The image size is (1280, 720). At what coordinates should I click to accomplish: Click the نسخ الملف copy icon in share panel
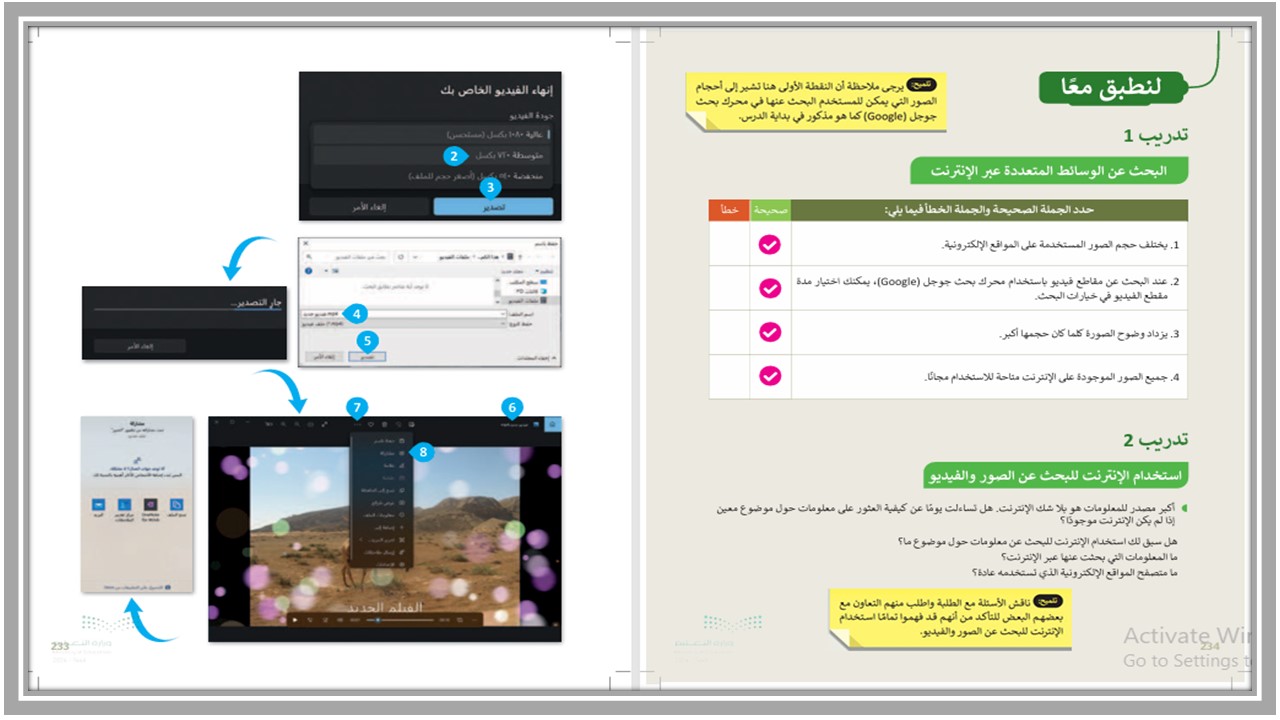click(177, 504)
